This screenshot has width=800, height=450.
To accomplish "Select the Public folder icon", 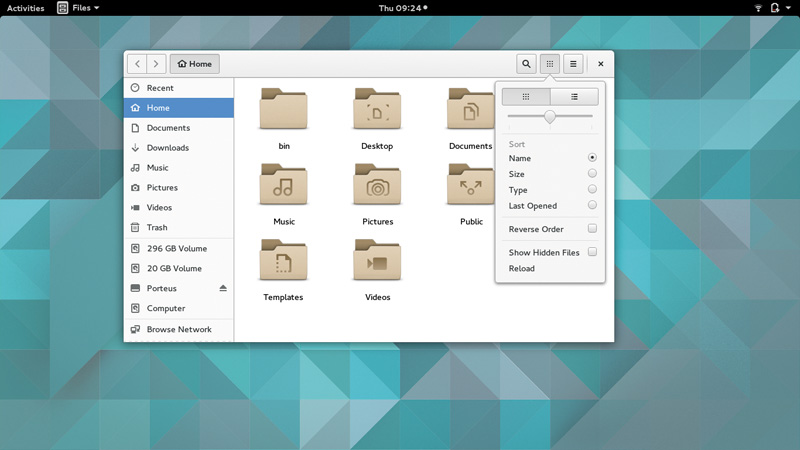I will point(470,184).
